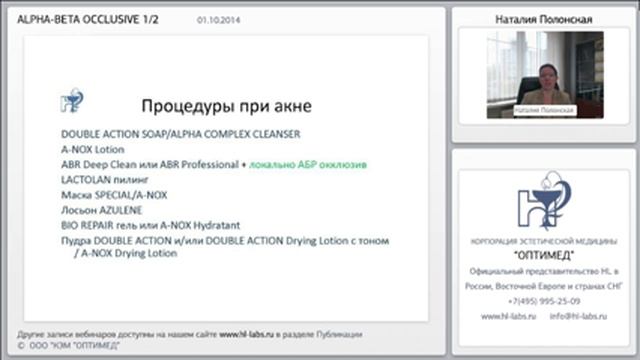
Task: Open www.hl-labs.ru in the contact panel
Action: pyautogui.click(x=508, y=316)
